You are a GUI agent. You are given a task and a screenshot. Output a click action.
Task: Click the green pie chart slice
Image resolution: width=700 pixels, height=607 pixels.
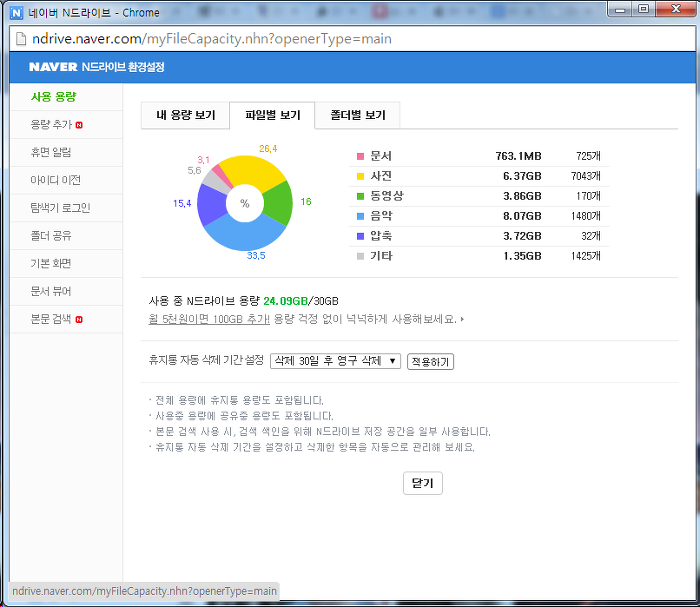279,203
